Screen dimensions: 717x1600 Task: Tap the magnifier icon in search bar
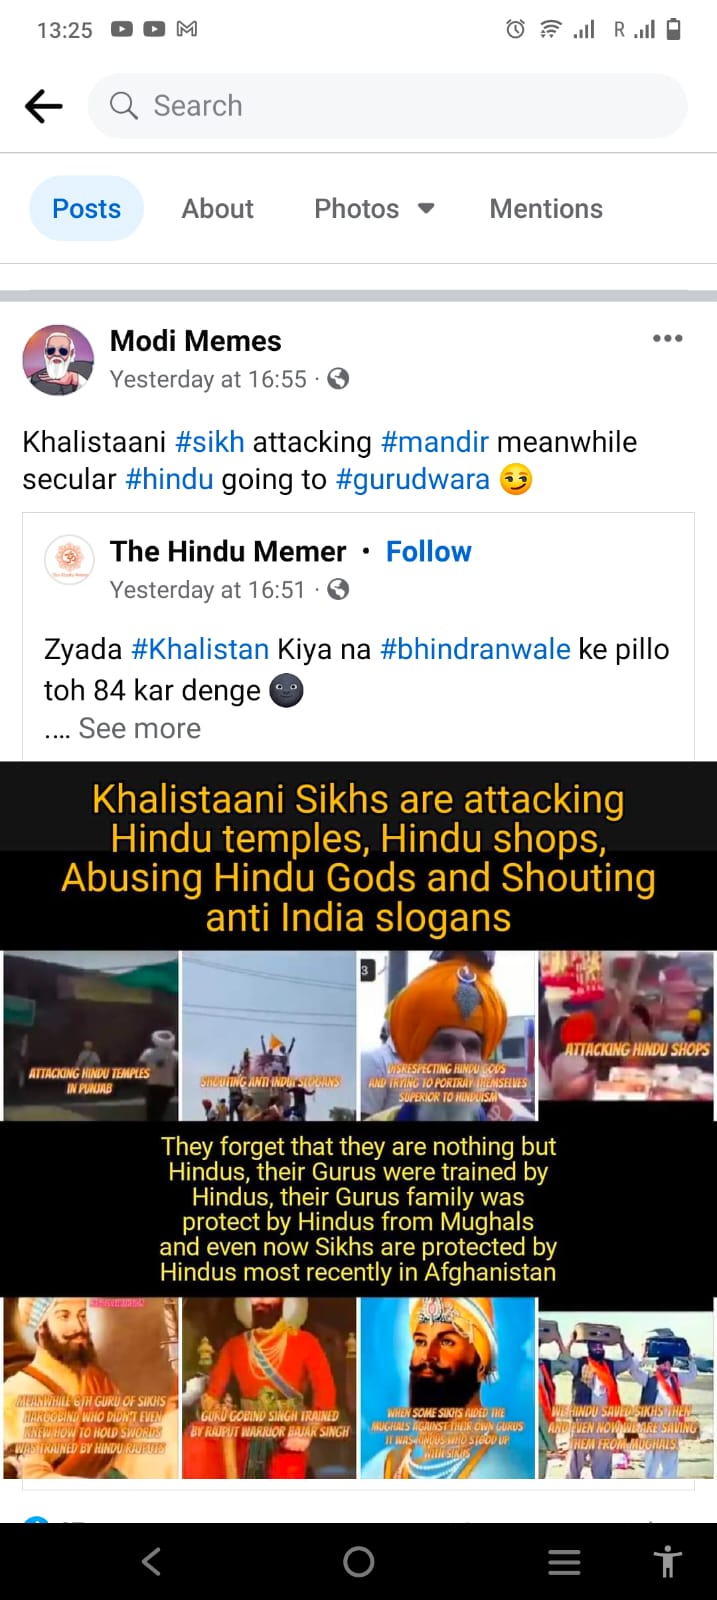click(123, 105)
